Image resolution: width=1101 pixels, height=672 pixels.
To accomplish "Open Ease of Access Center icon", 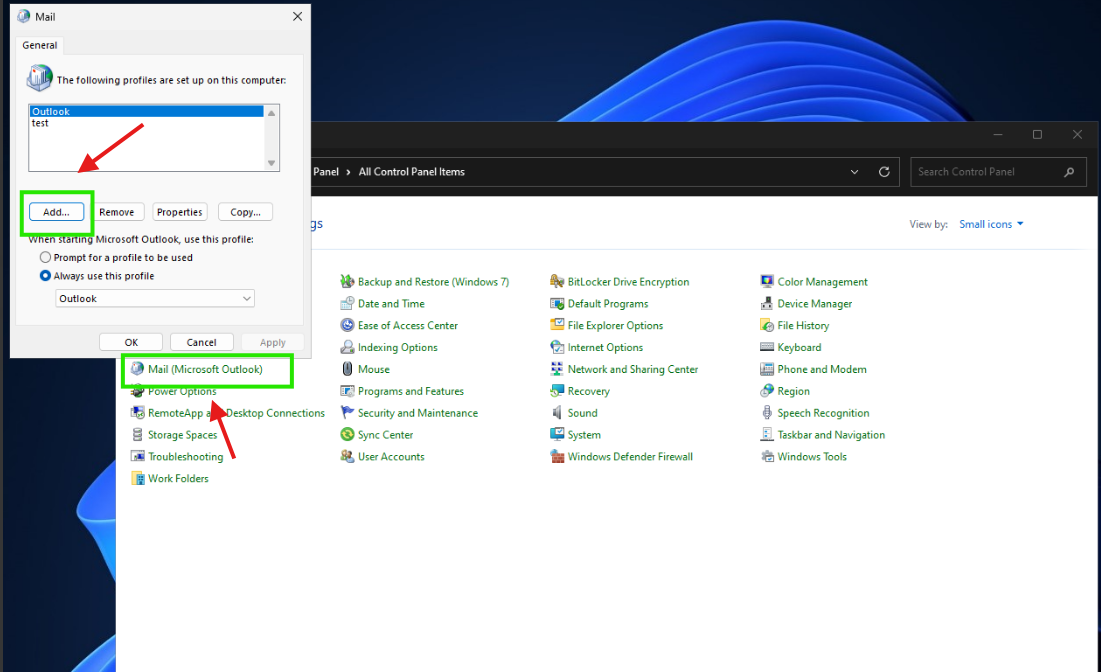I will pos(347,325).
